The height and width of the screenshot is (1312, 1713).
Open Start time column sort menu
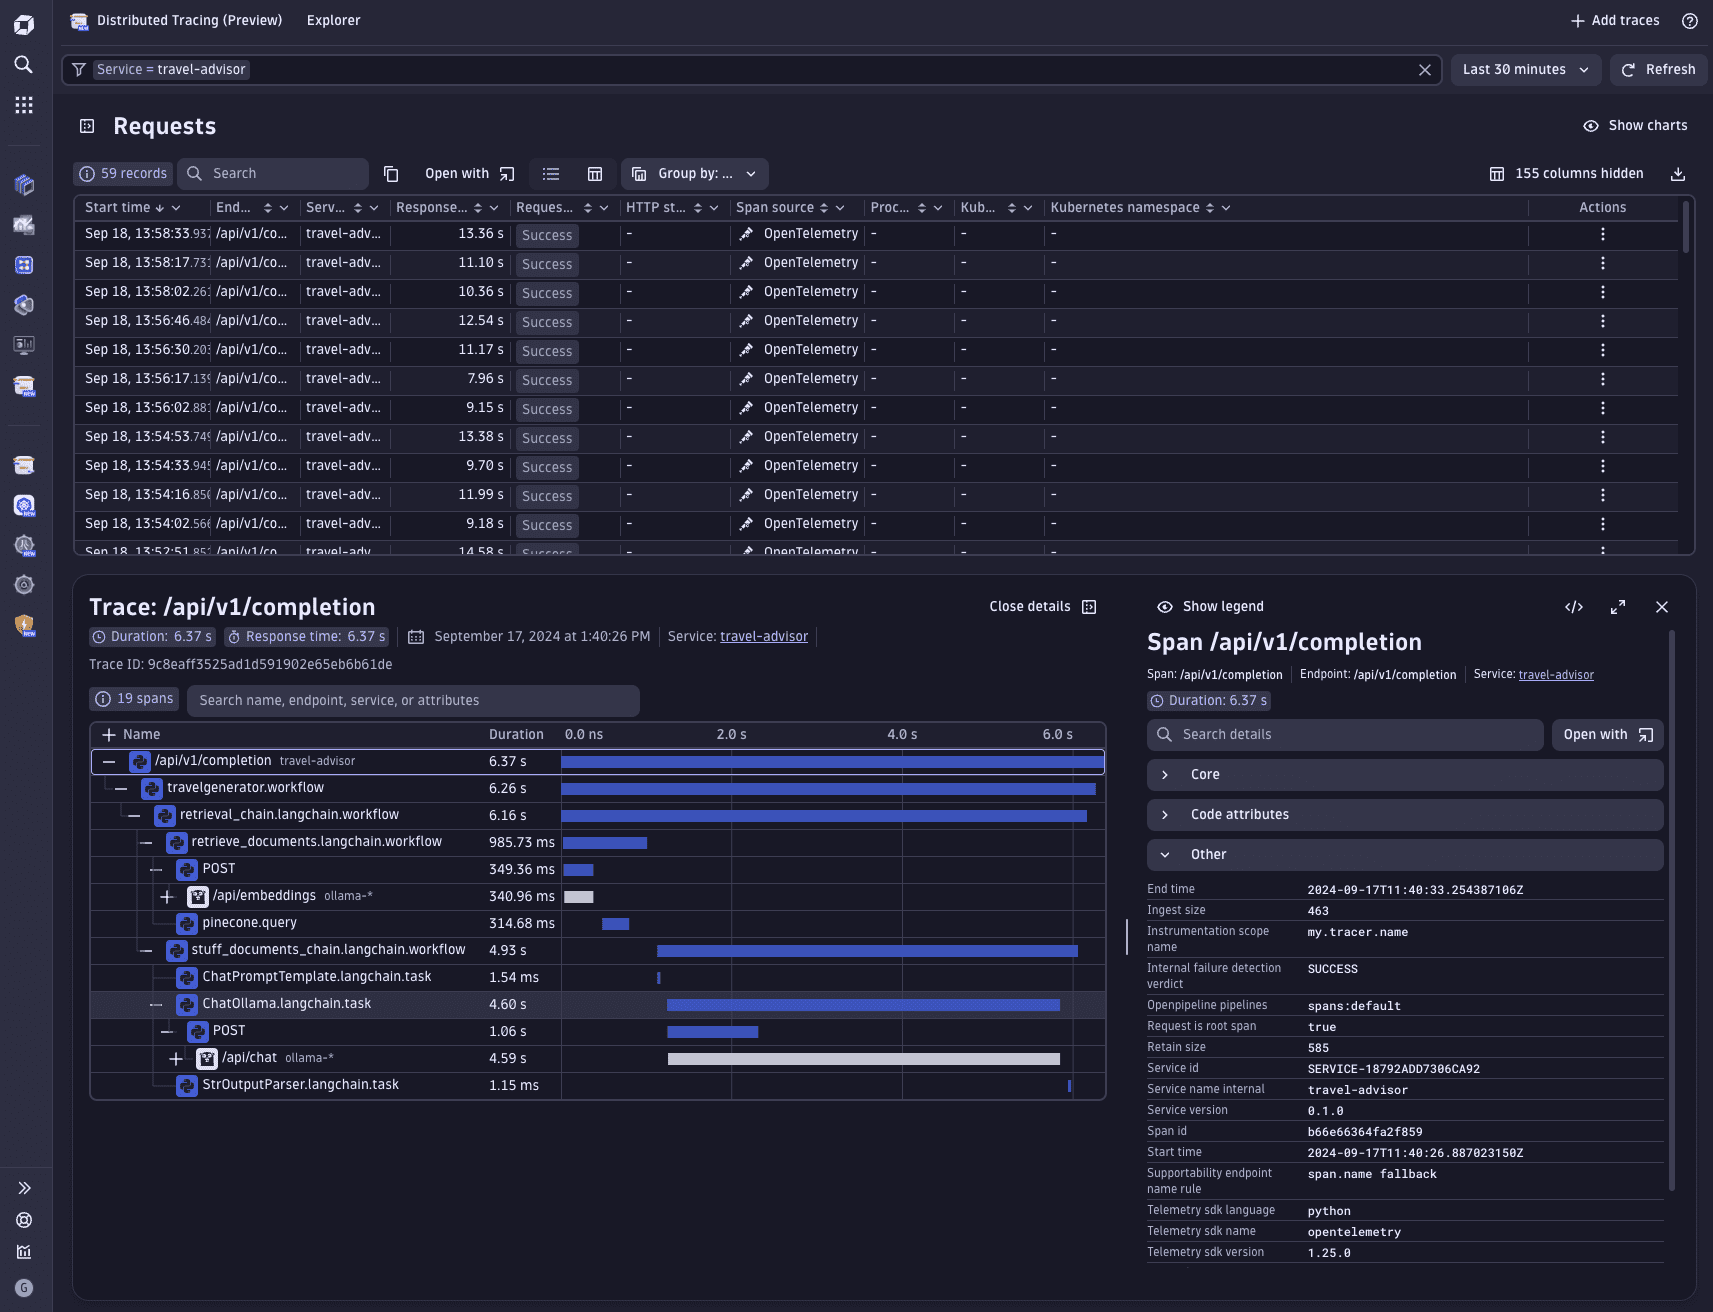[176, 208]
